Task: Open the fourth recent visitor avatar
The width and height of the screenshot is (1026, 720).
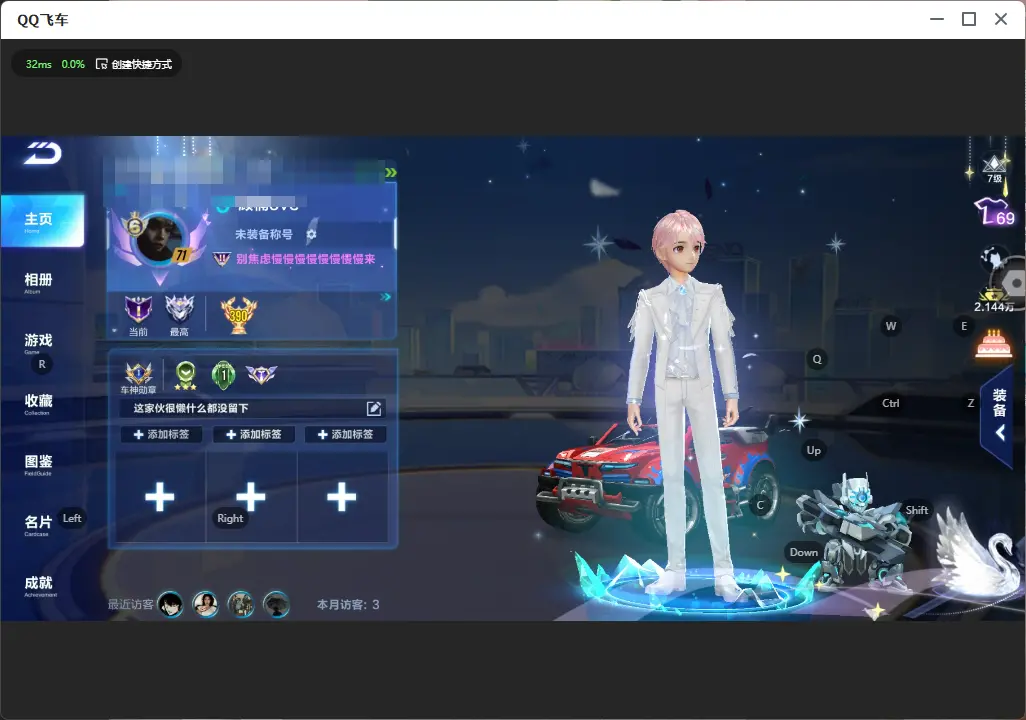Action: pos(276,604)
